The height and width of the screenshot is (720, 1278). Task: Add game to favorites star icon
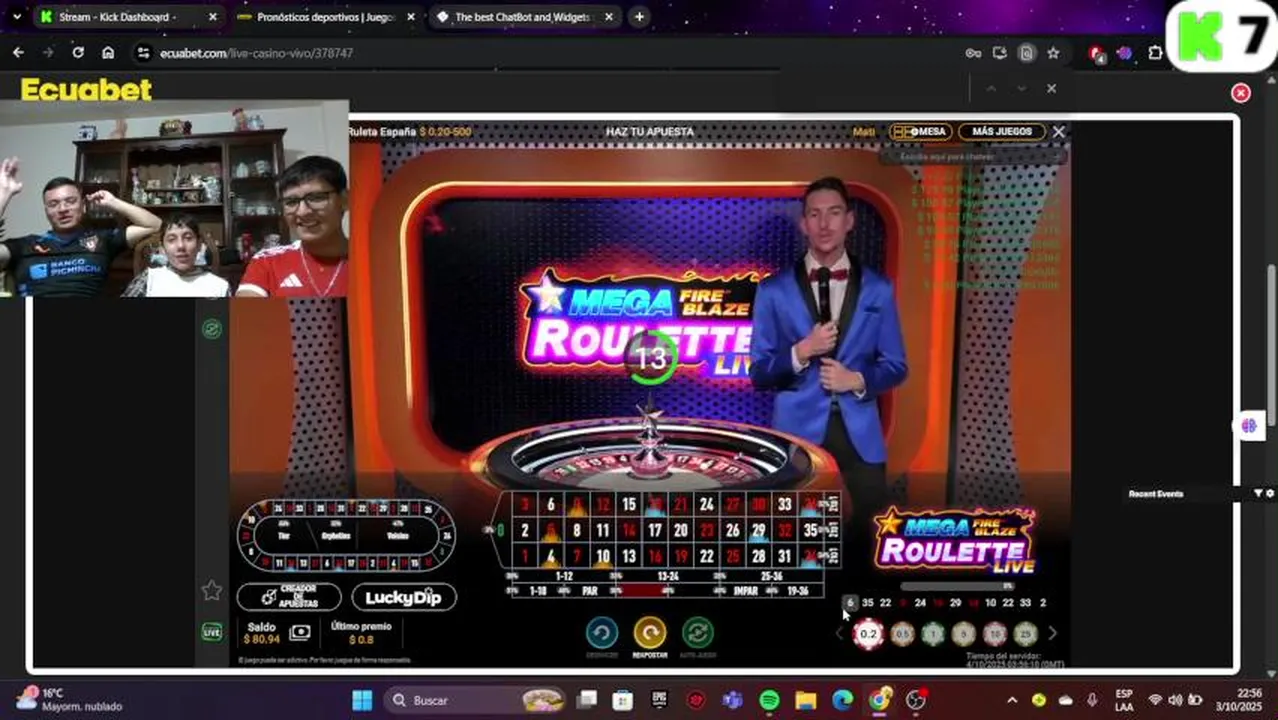tap(212, 591)
